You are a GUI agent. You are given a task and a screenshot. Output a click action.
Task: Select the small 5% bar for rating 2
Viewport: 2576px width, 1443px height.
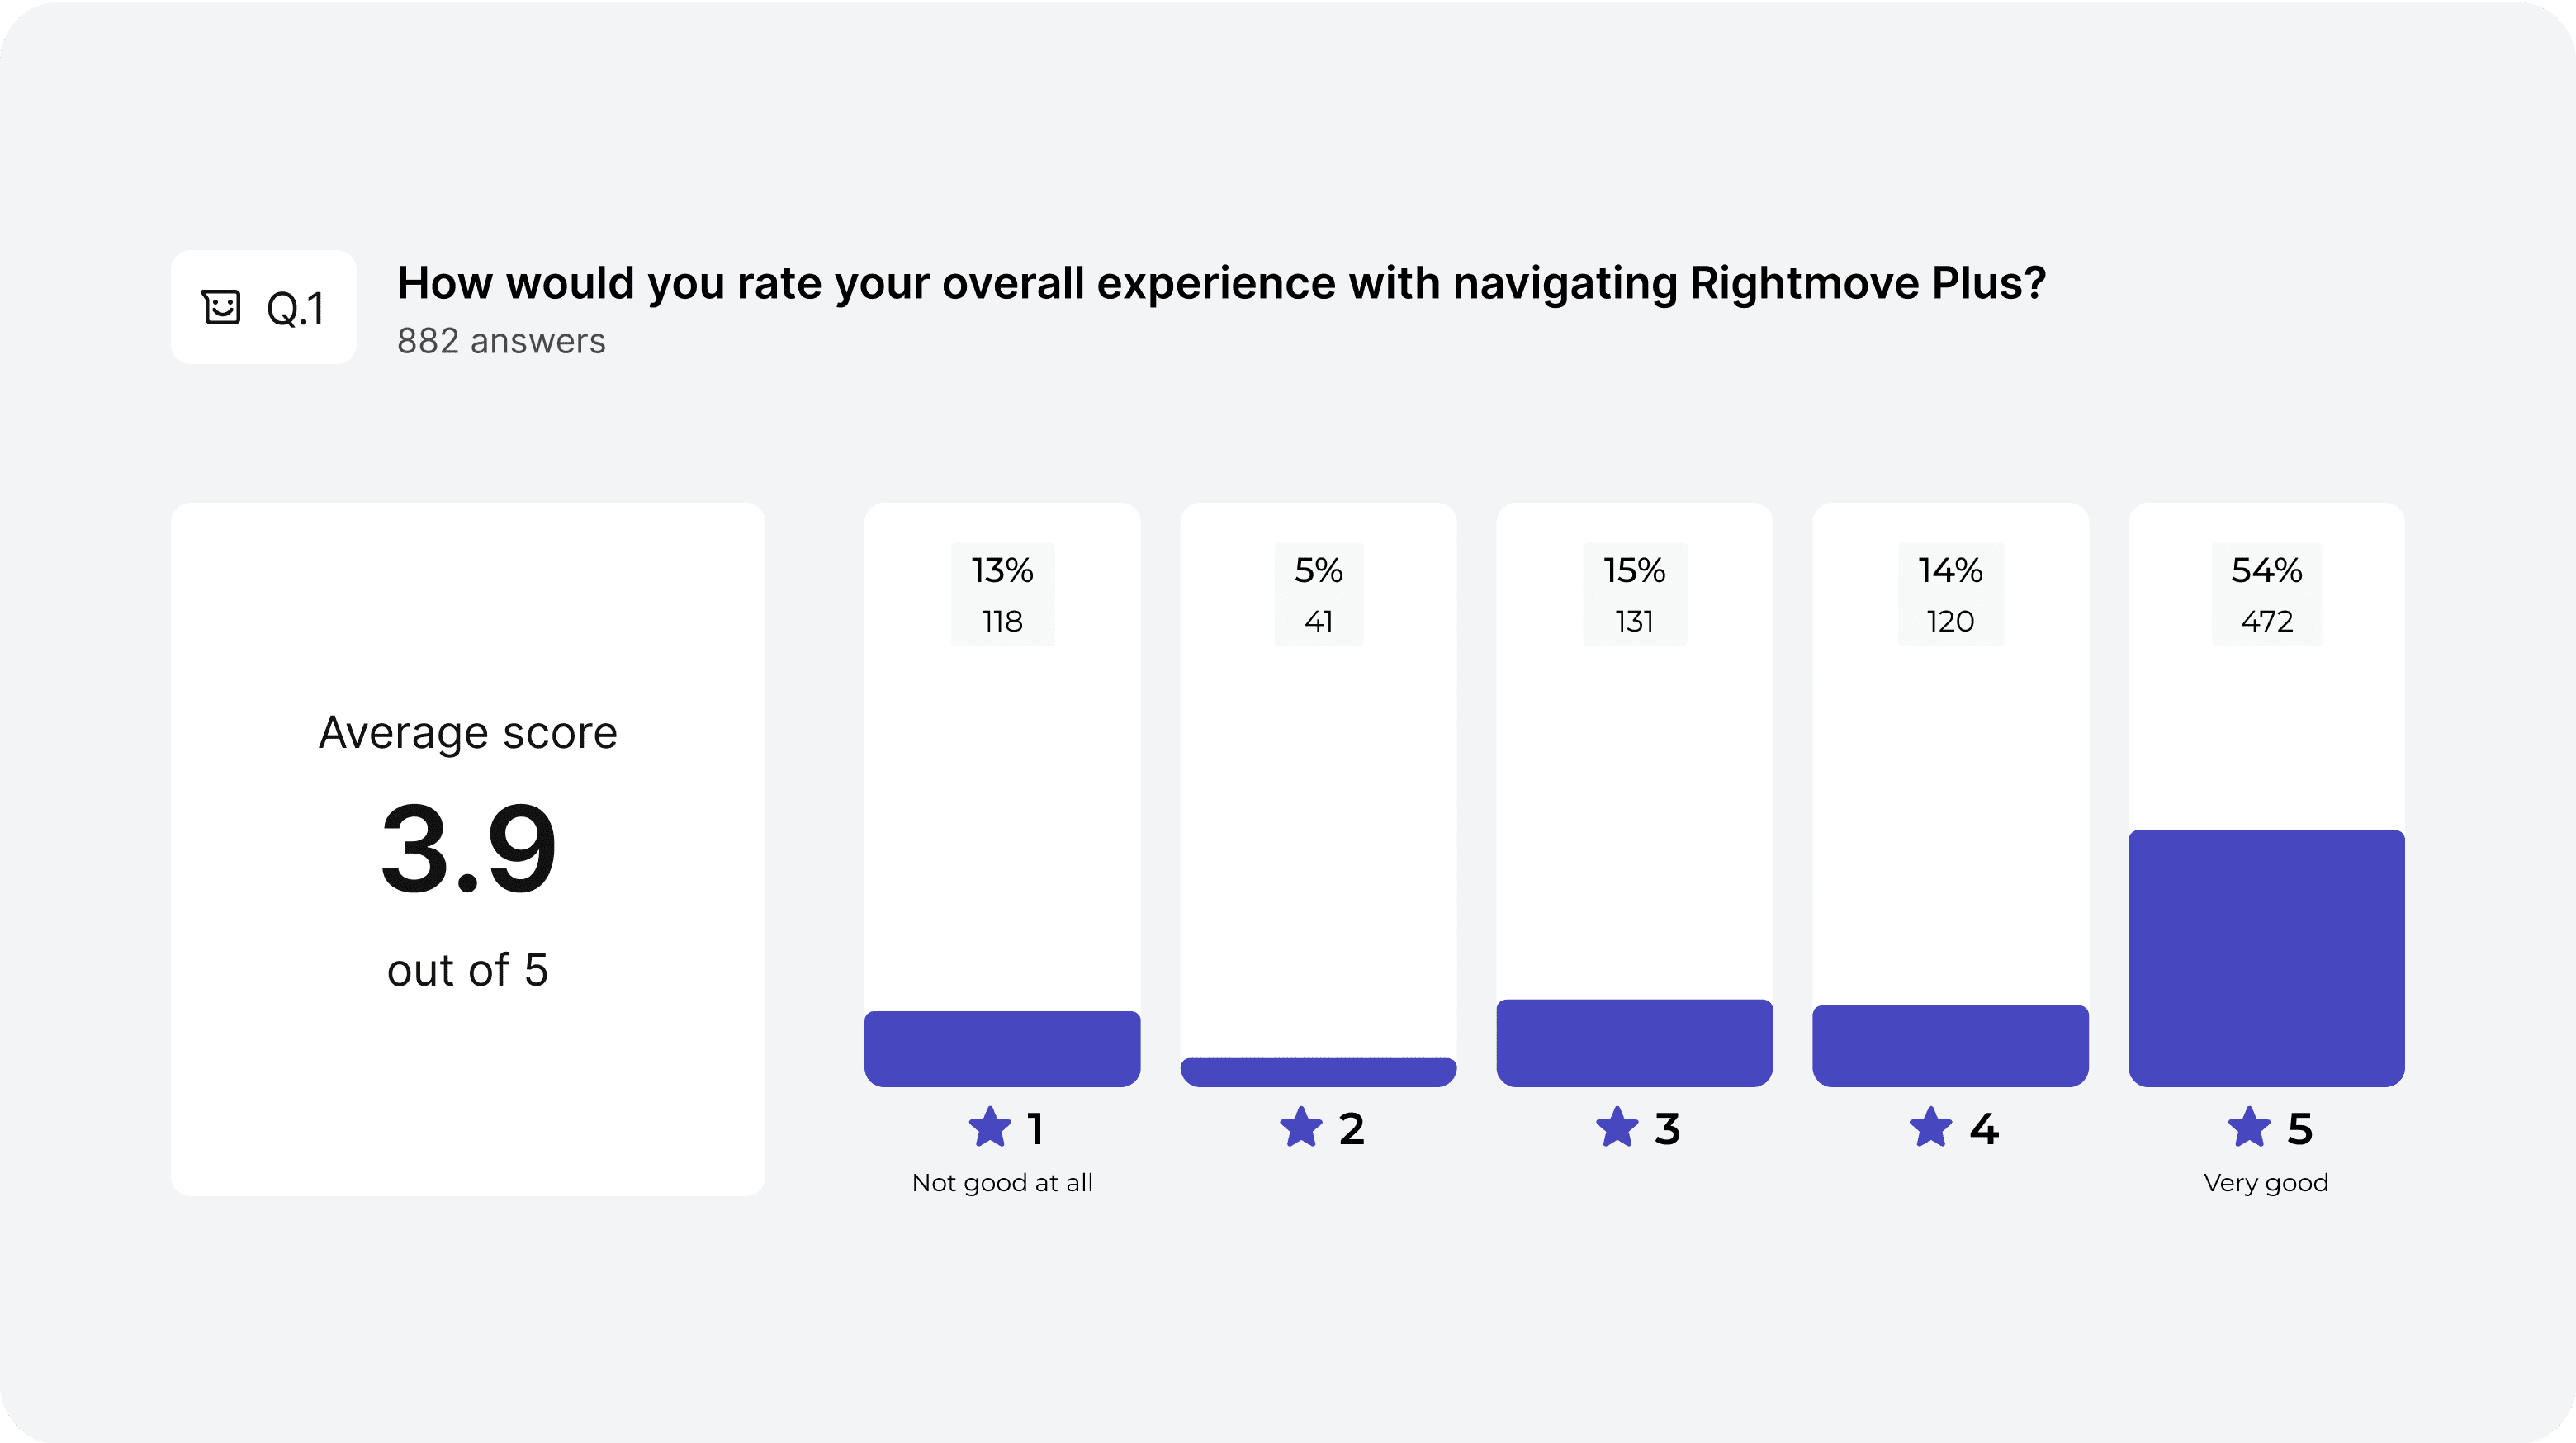click(x=1318, y=1072)
